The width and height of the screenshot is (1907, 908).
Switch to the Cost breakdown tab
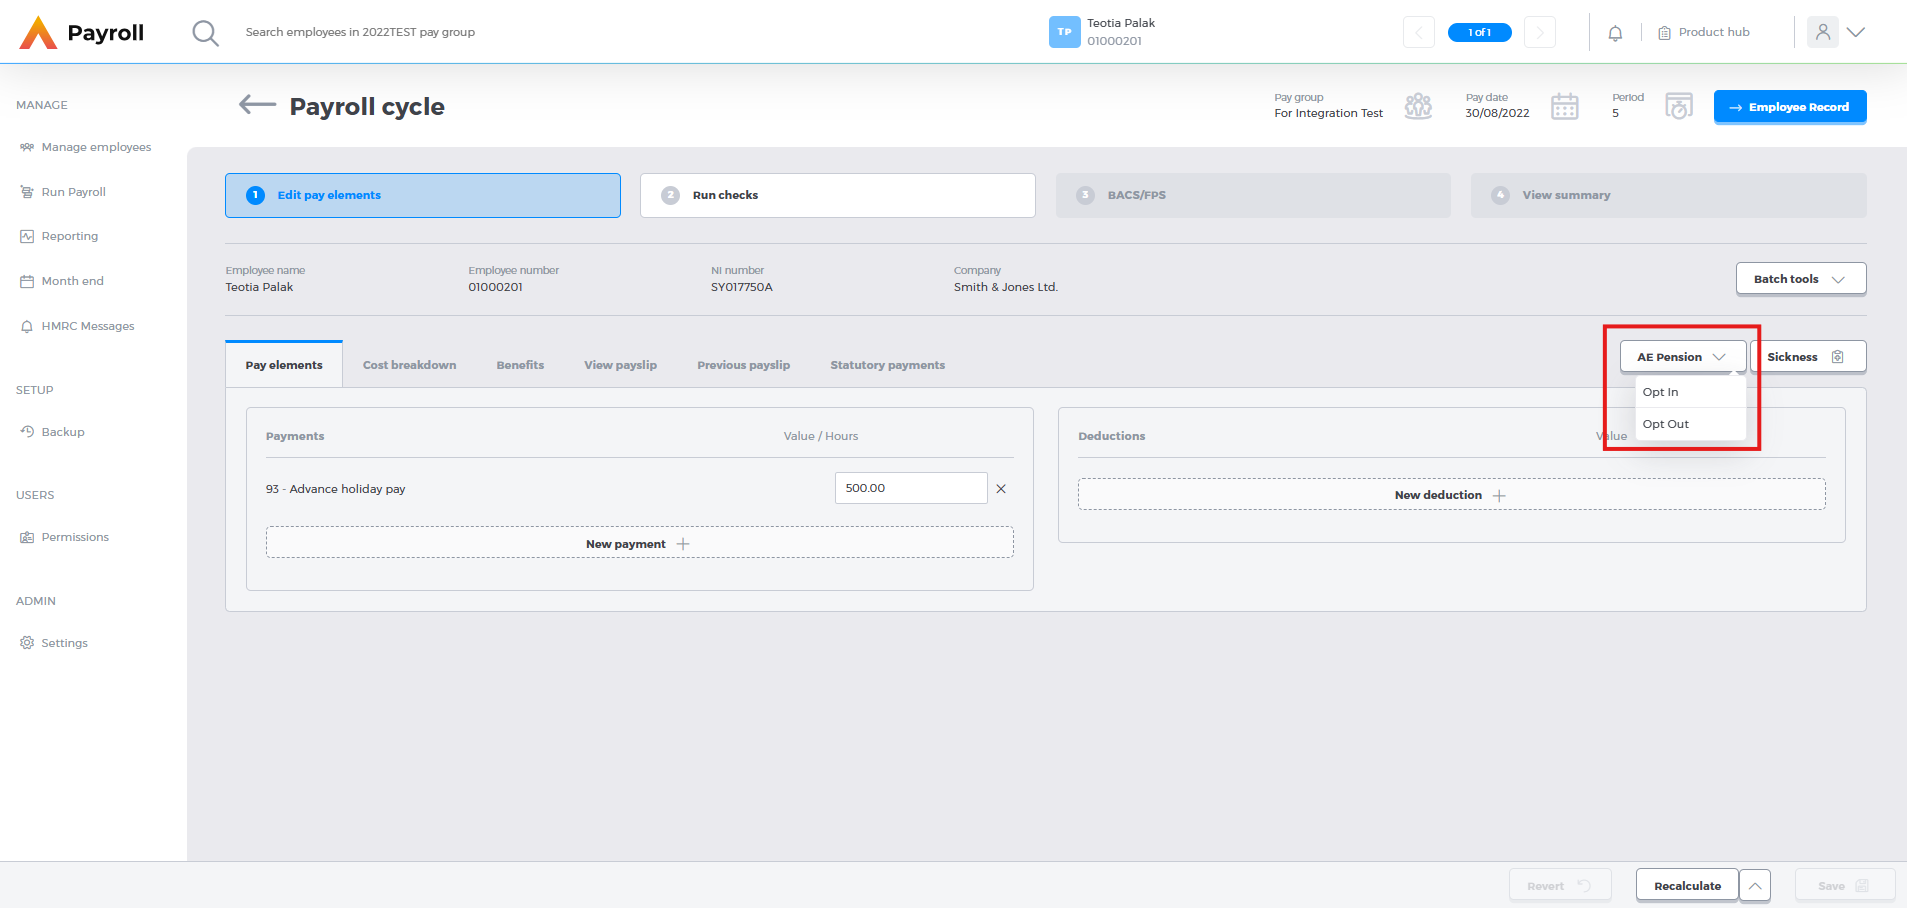pyautogui.click(x=409, y=365)
